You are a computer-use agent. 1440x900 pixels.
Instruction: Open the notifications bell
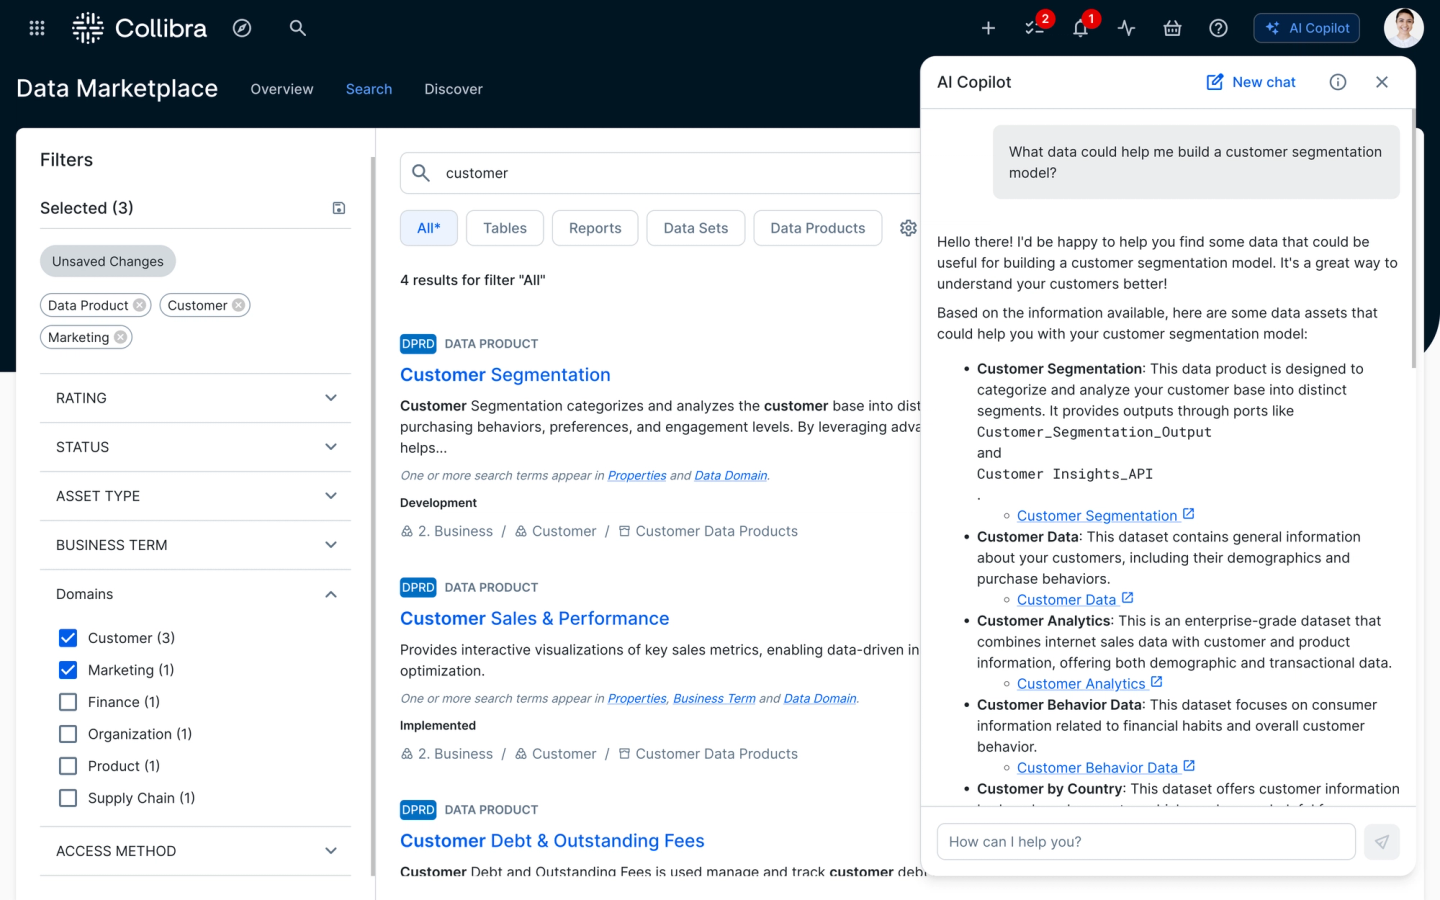click(1080, 28)
